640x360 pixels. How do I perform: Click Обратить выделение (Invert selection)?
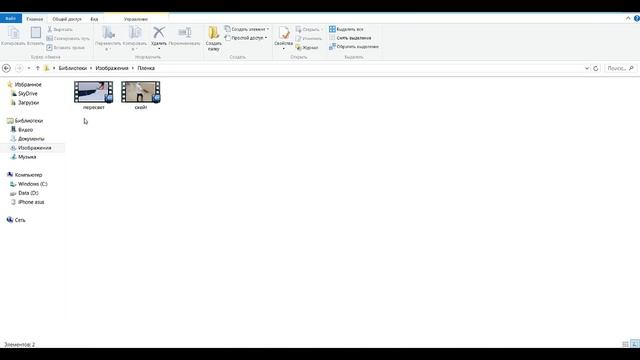tap(354, 47)
